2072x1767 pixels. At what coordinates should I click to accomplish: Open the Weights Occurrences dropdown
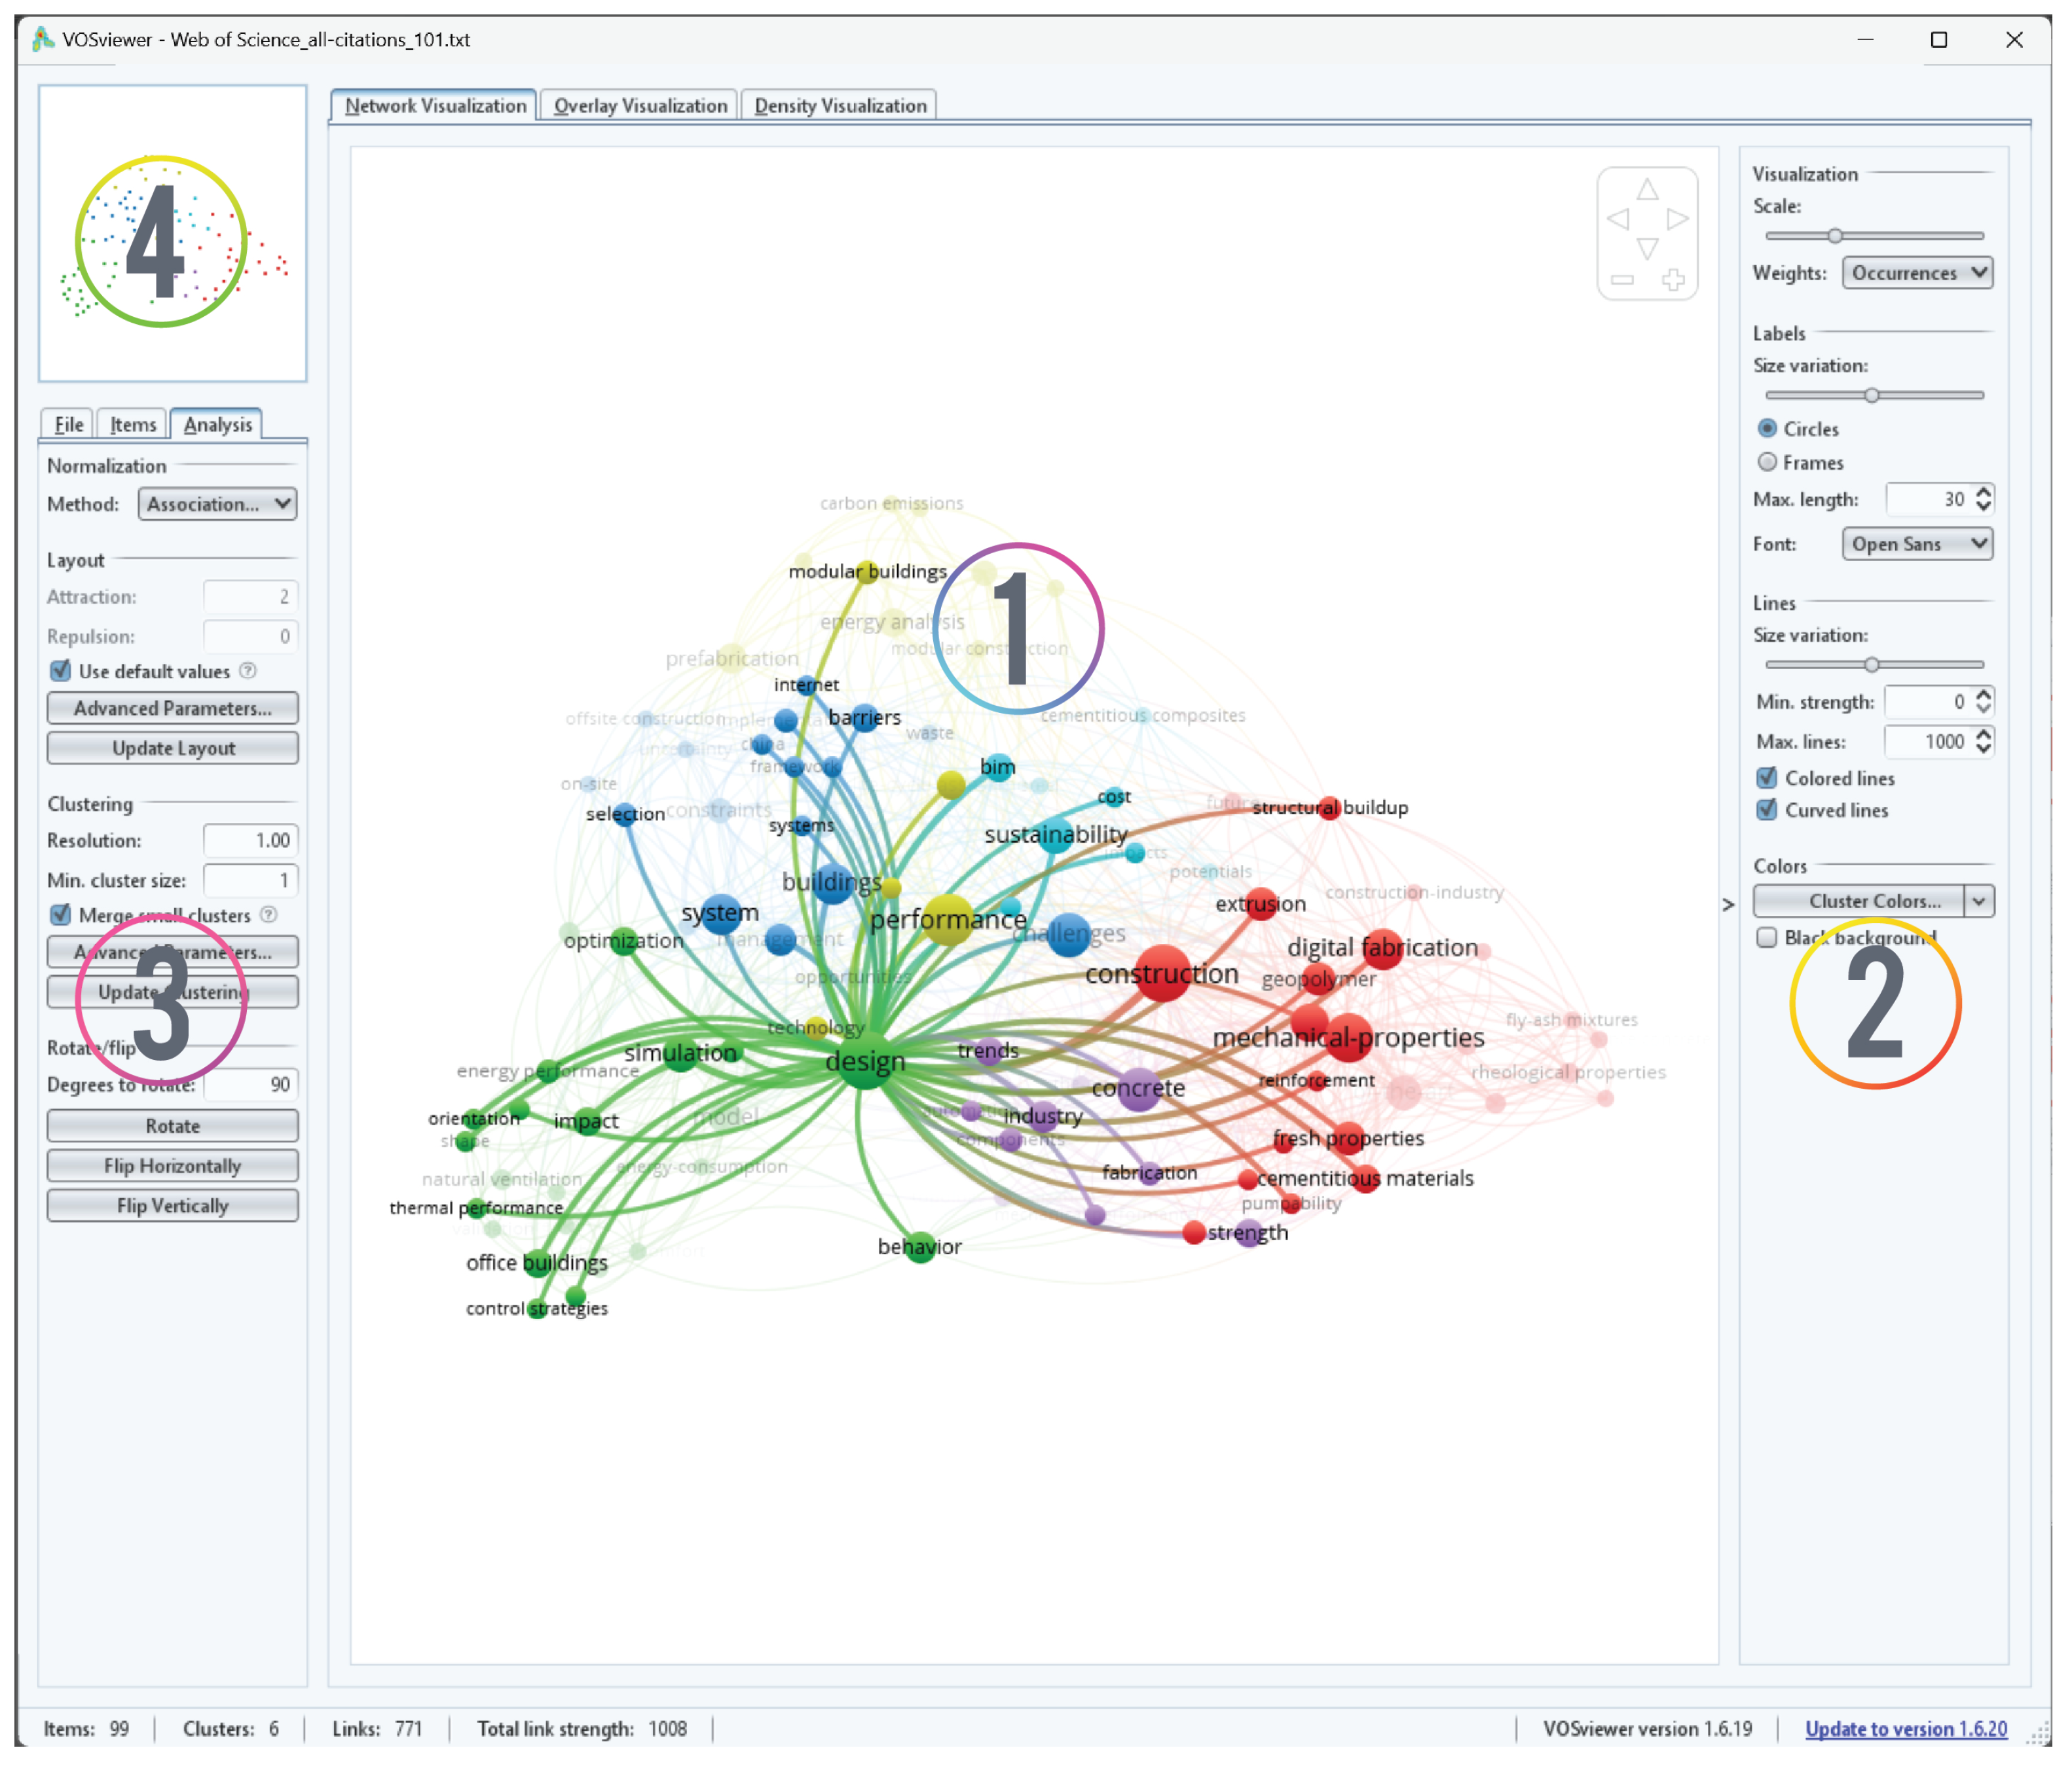pyautogui.click(x=1917, y=273)
